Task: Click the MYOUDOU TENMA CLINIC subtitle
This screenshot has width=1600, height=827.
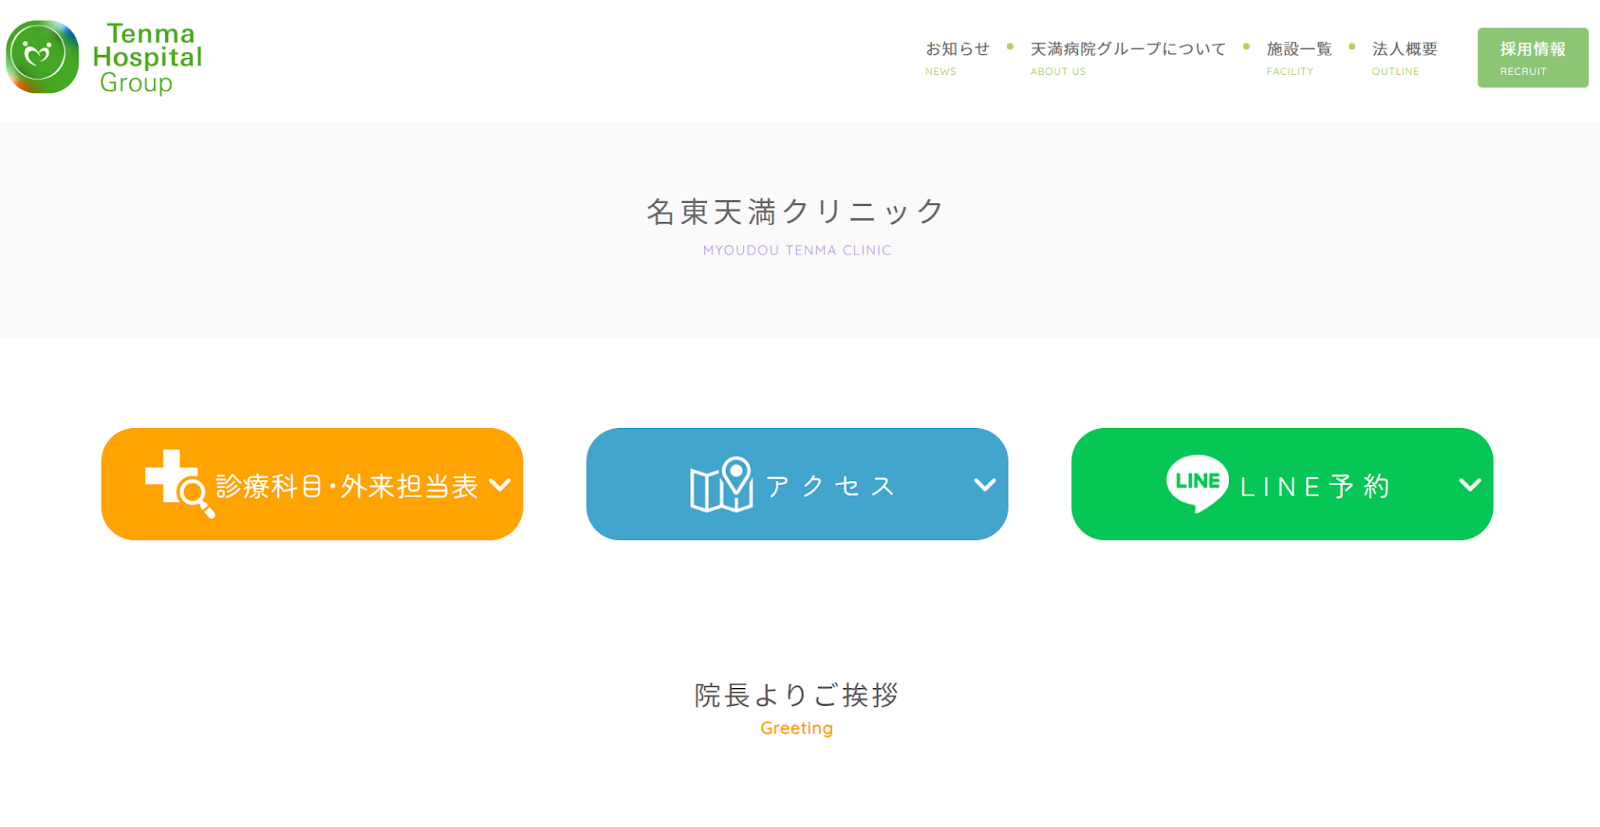Action: 797,250
